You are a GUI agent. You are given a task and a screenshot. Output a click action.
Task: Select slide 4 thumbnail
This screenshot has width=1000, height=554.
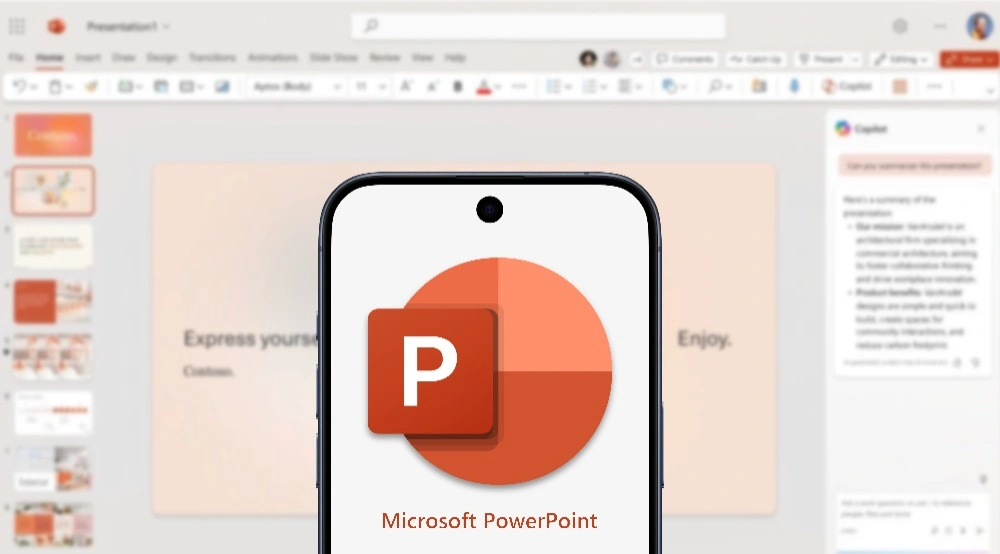pyautogui.click(x=53, y=302)
